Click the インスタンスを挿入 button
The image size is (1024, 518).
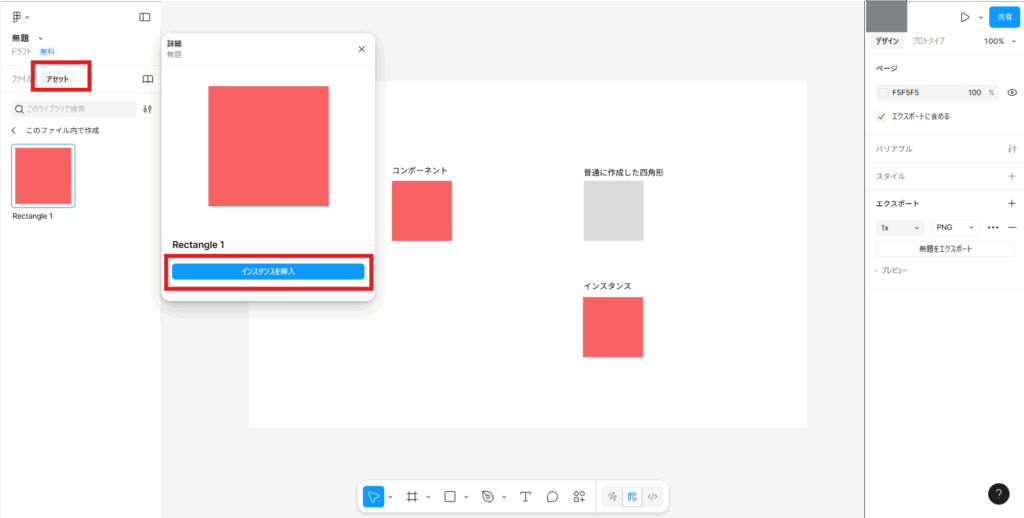(268, 271)
